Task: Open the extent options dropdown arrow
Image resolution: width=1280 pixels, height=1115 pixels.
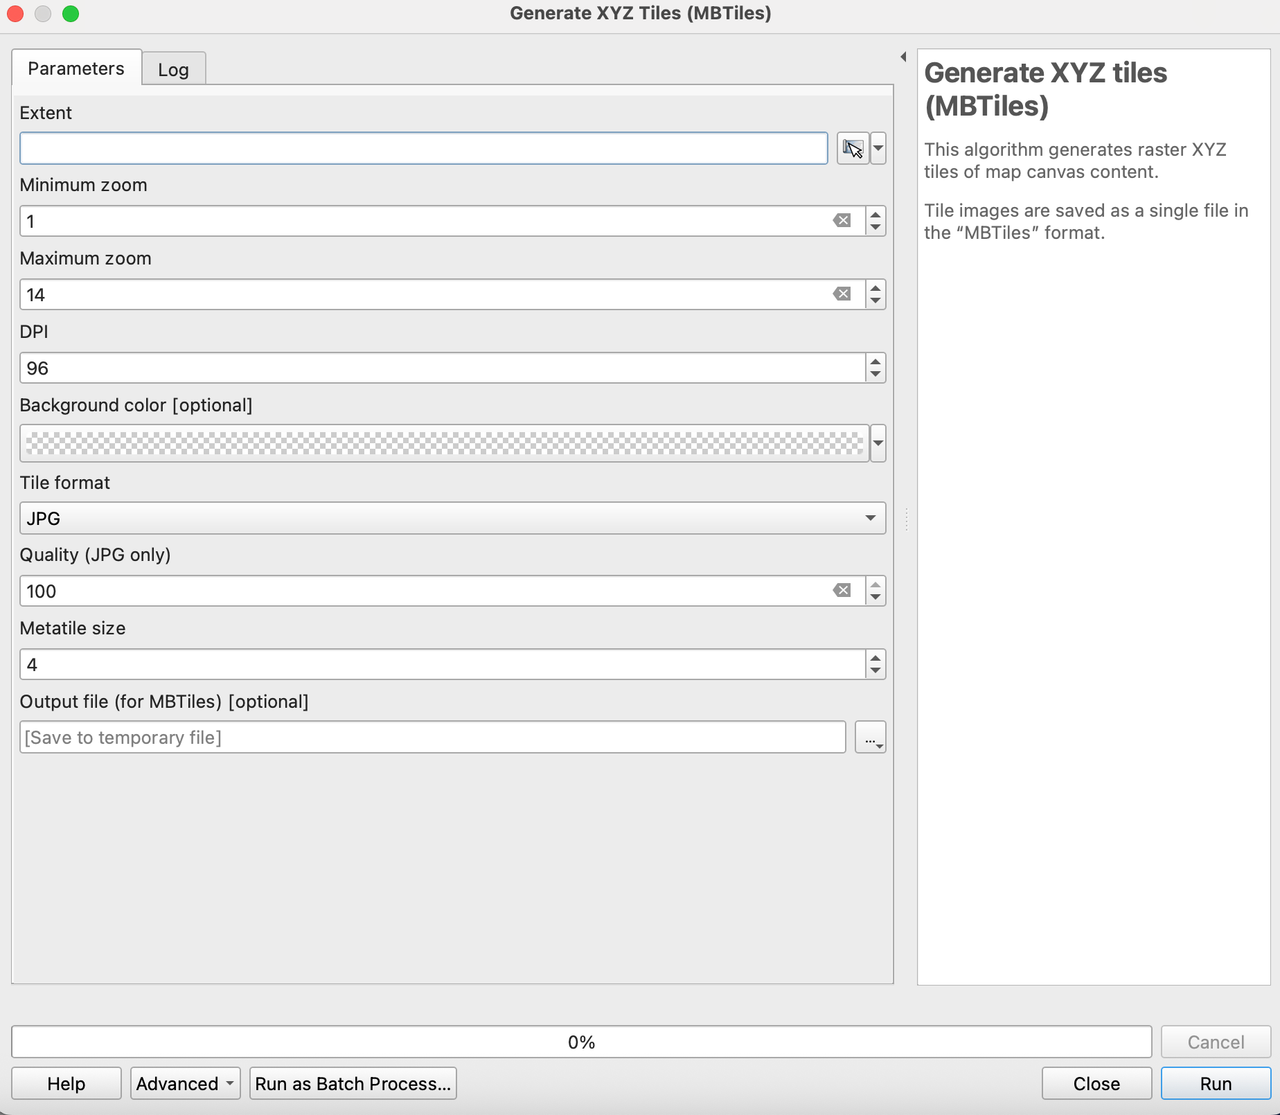Action: click(x=878, y=148)
